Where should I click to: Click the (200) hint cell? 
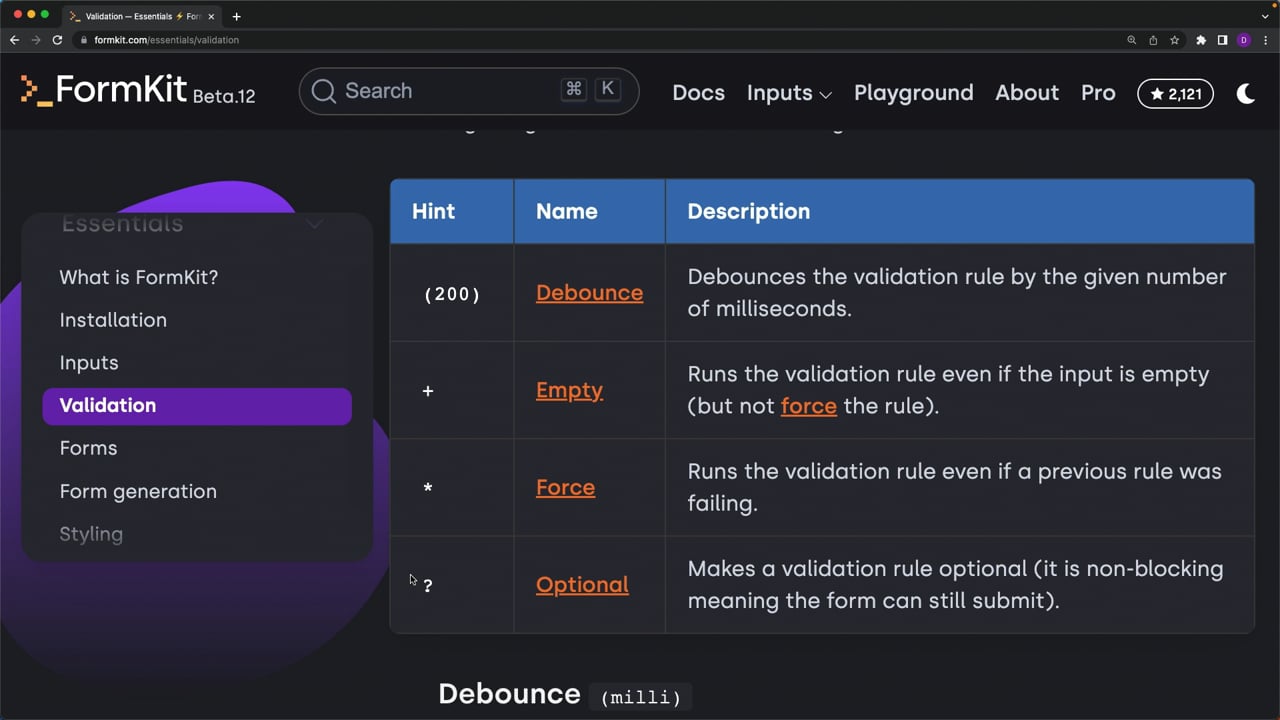[452, 294]
